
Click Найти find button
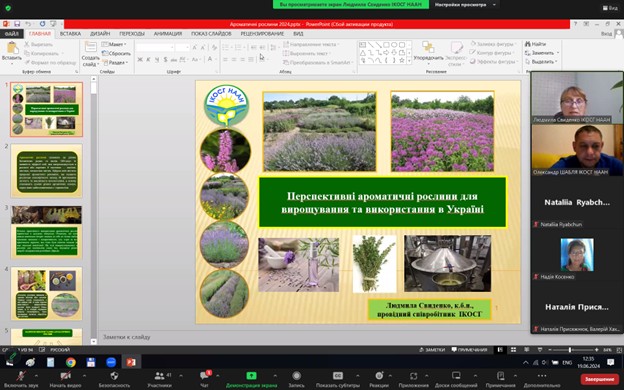pyautogui.click(x=535, y=44)
